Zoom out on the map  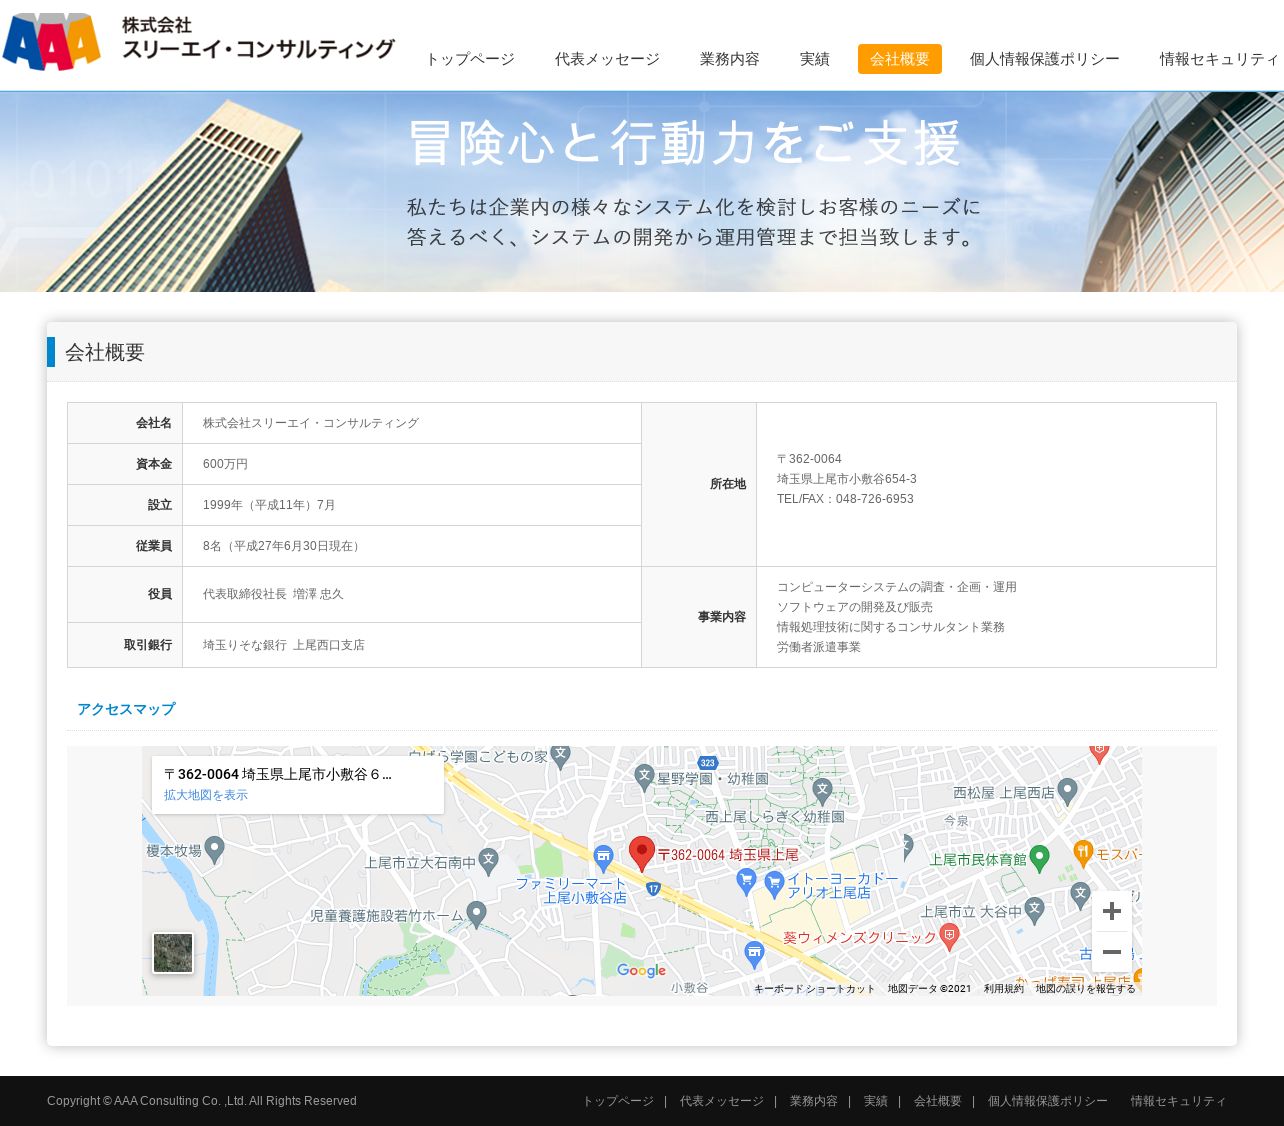point(1111,953)
